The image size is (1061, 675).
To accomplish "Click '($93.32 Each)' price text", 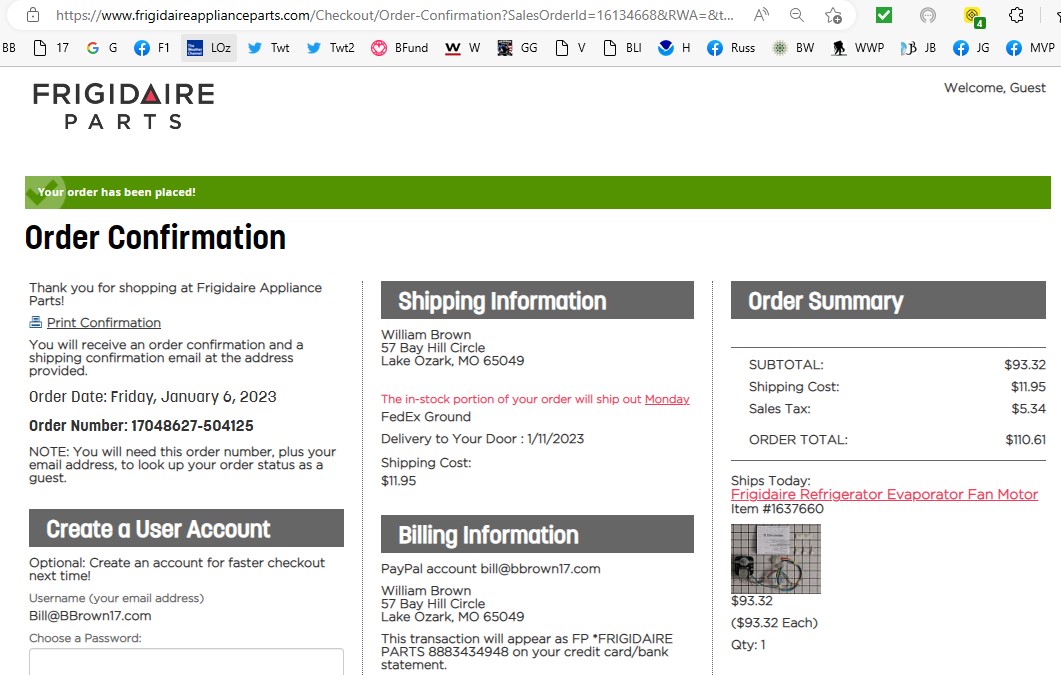I will pyautogui.click(x=775, y=623).
